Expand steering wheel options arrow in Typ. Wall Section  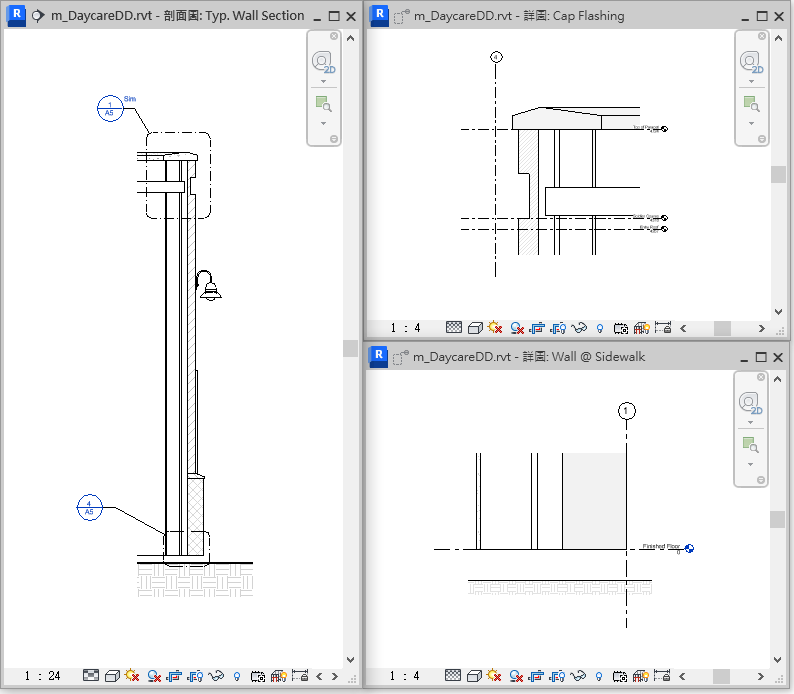point(324,81)
